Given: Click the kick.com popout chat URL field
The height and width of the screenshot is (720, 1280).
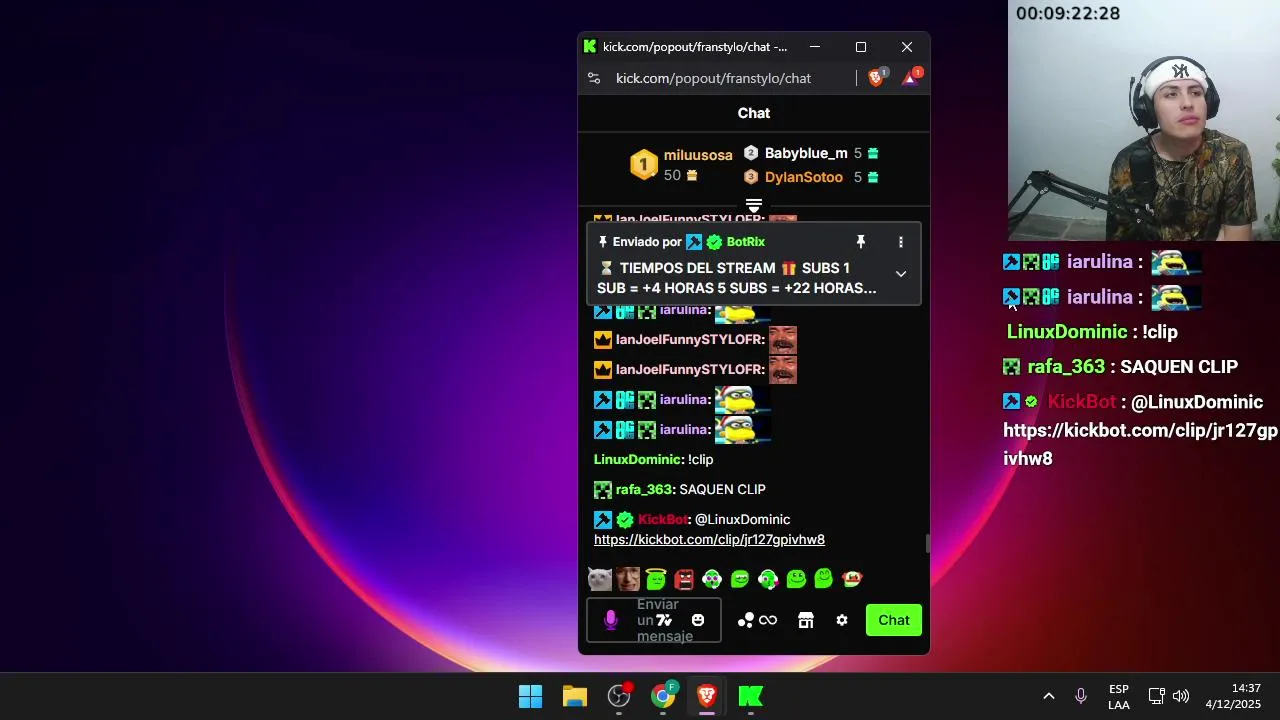Looking at the screenshot, I should (713, 78).
